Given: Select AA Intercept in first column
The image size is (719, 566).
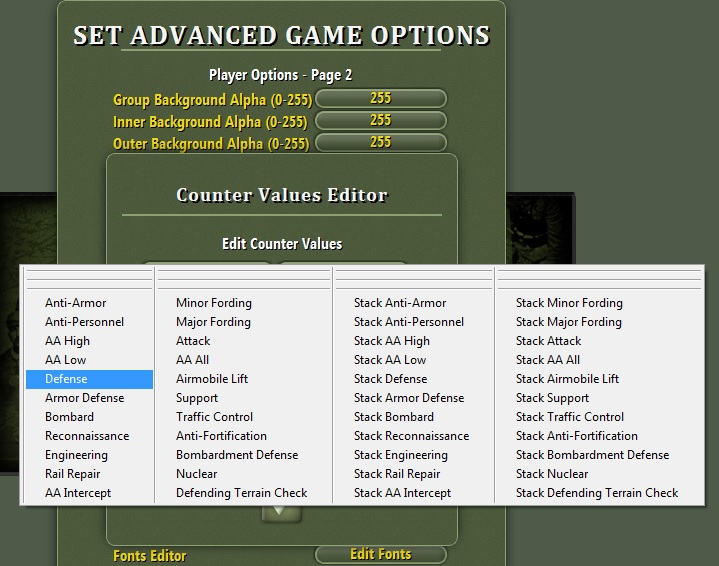Looking at the screenshot, I should coord(89,493).
